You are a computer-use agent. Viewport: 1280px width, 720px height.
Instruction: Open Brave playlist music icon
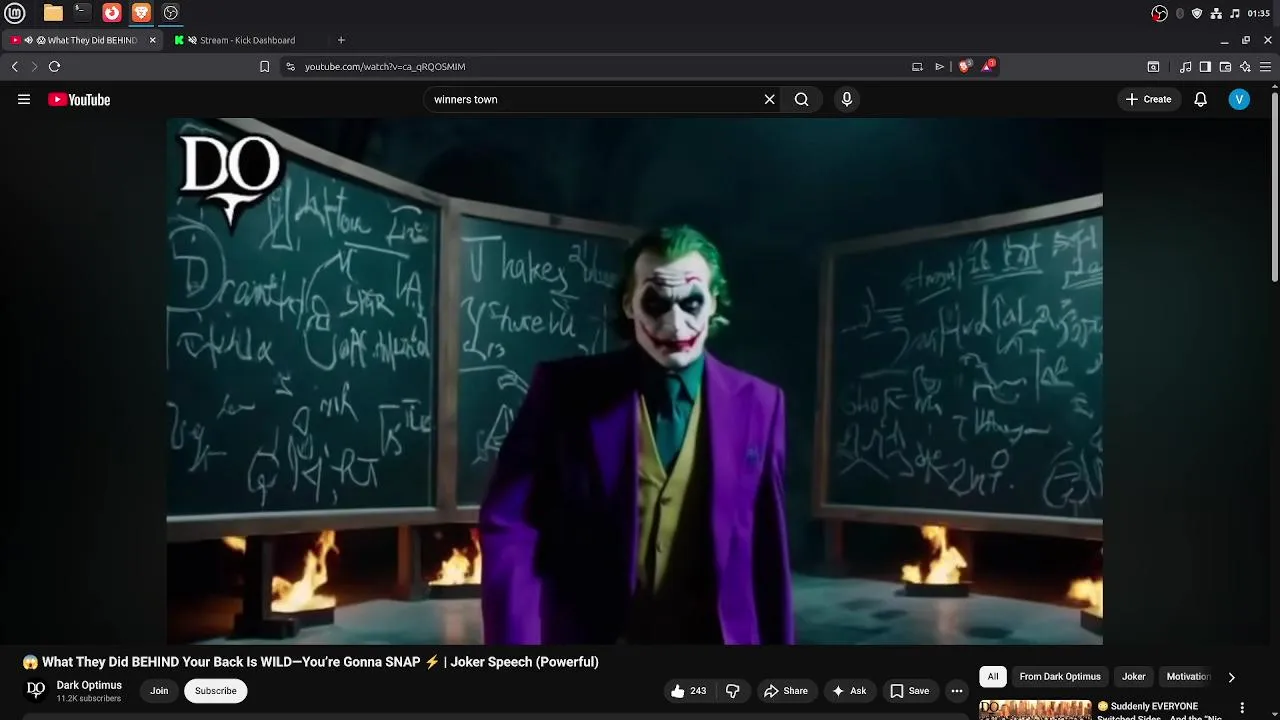1186,66
